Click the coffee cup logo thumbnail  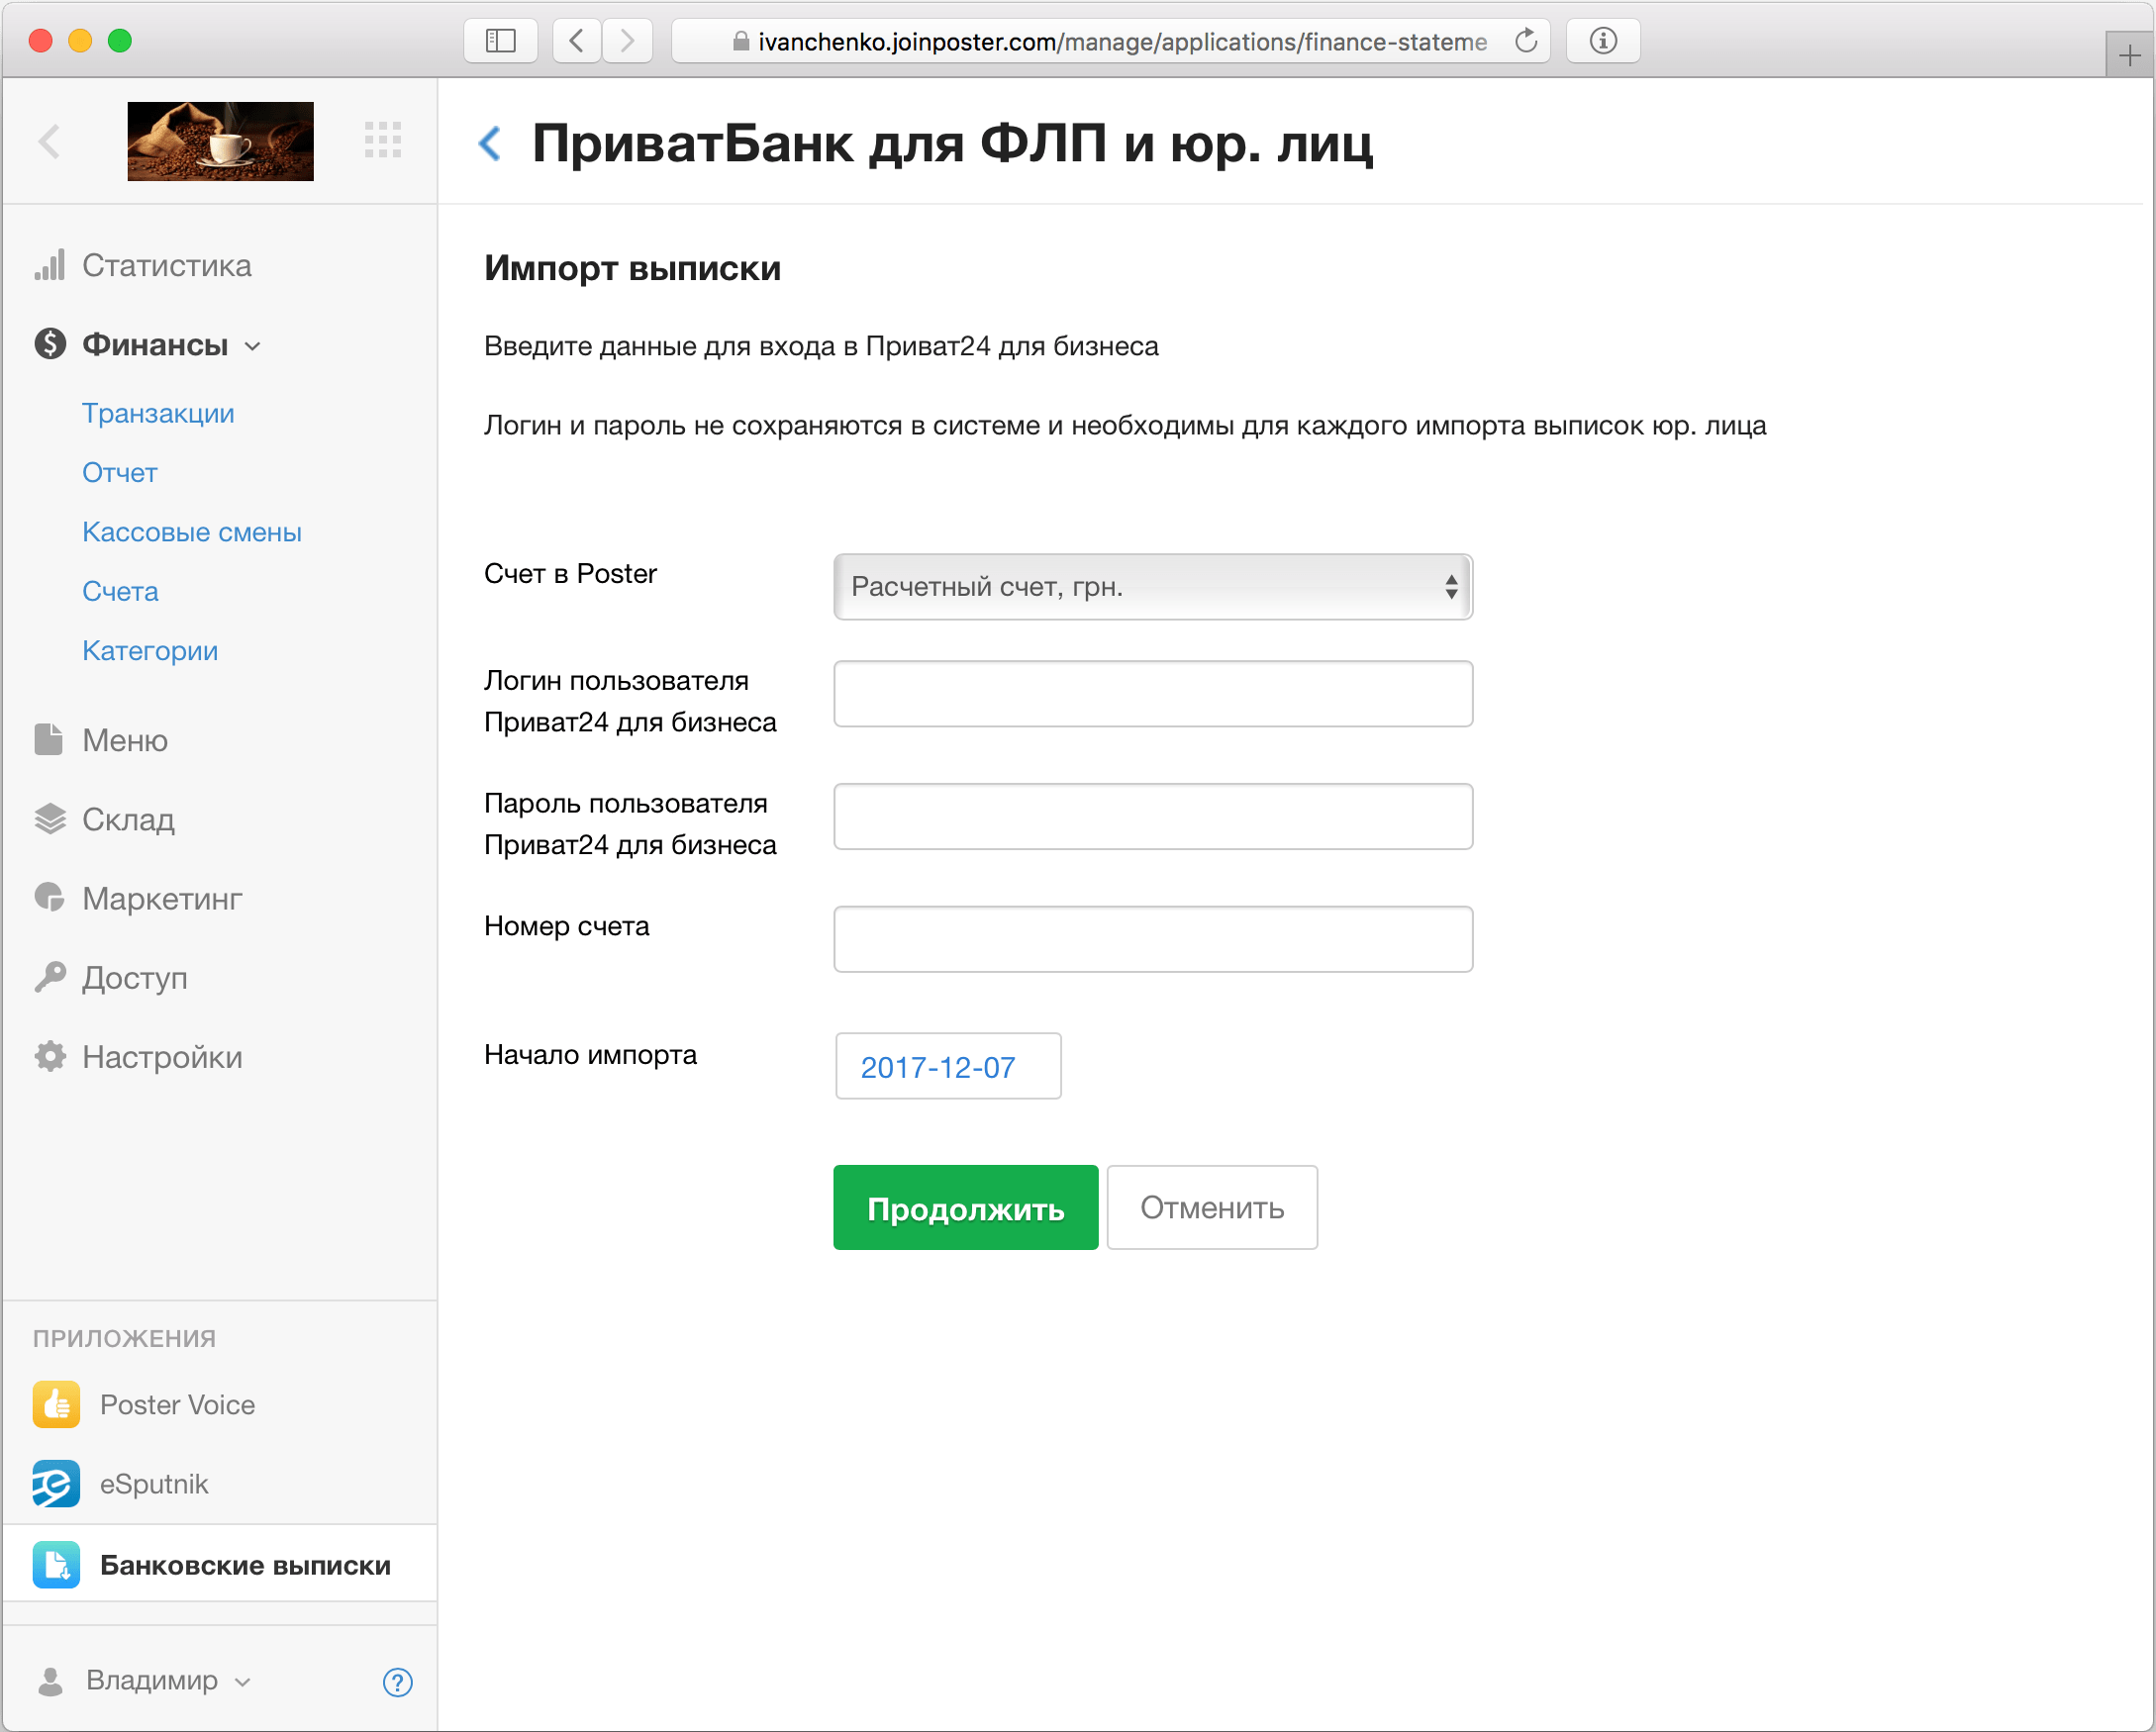221,141
